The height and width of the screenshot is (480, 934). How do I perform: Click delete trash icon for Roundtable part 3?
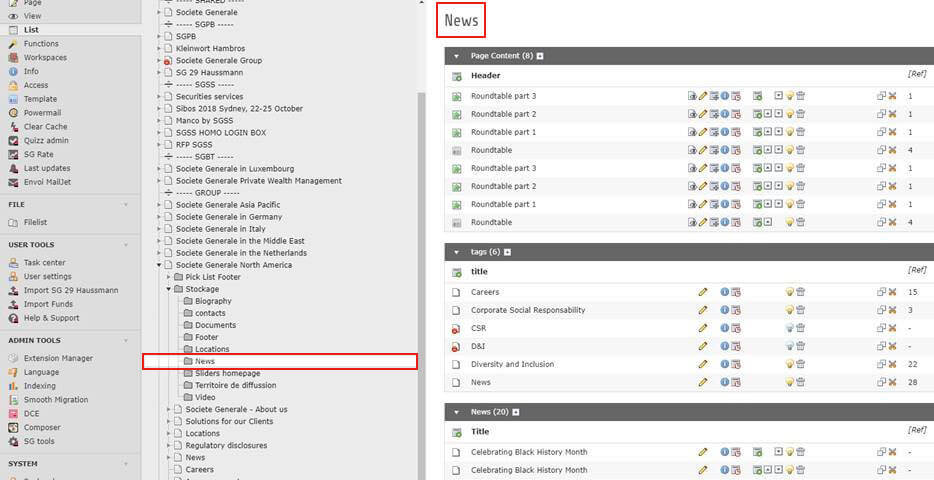800,96
